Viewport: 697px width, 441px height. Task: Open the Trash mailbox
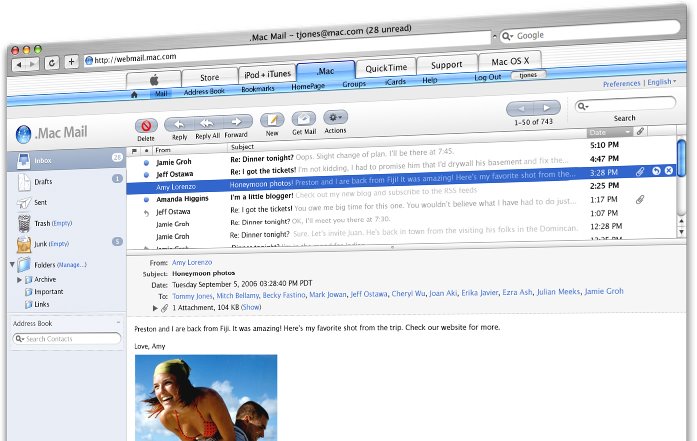[42, 223]
